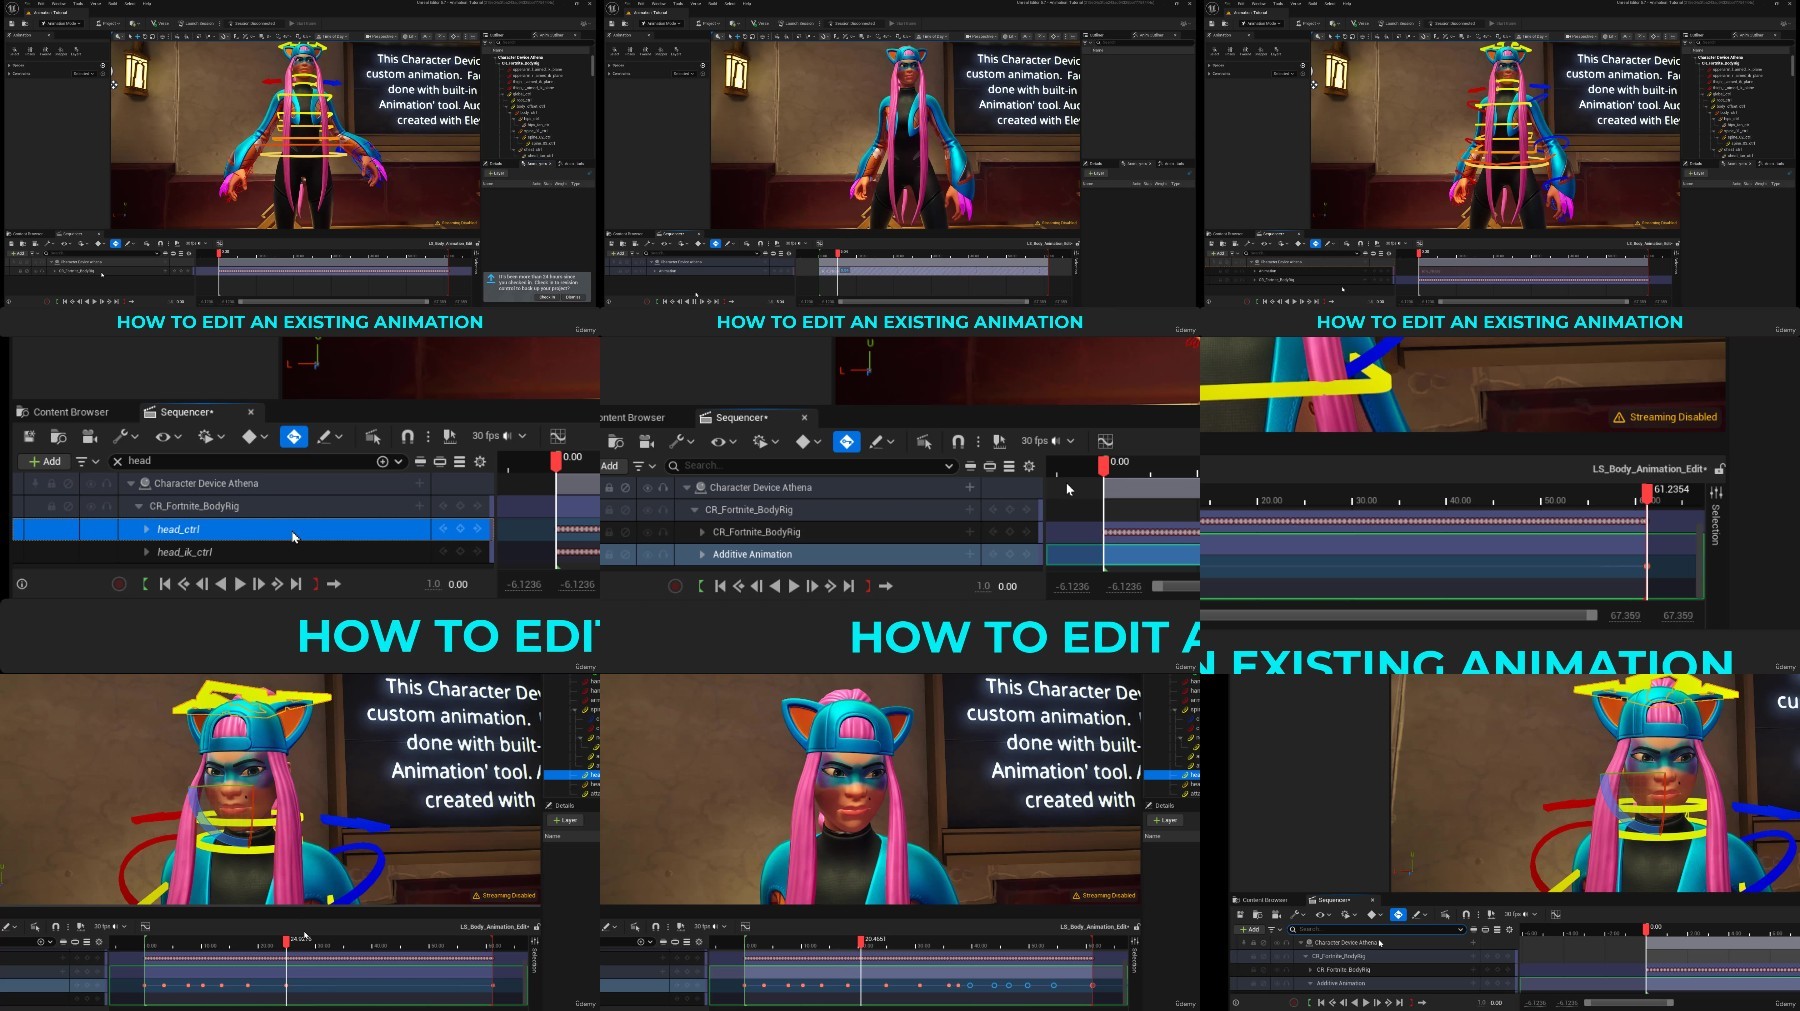This screenshot has width=1800, height=1011.
Task: Open eye View Options in head-filtered Sequencer toolbar
Action: pyautogui.click(x=167, y=436)
